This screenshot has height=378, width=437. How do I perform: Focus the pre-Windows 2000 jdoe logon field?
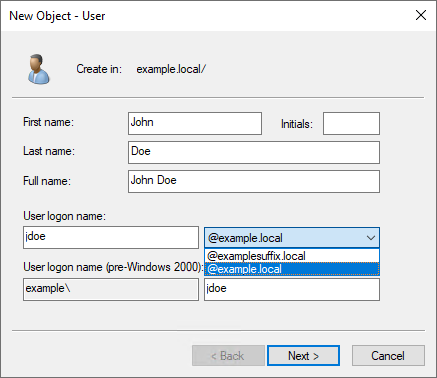(x=292, y=289)
